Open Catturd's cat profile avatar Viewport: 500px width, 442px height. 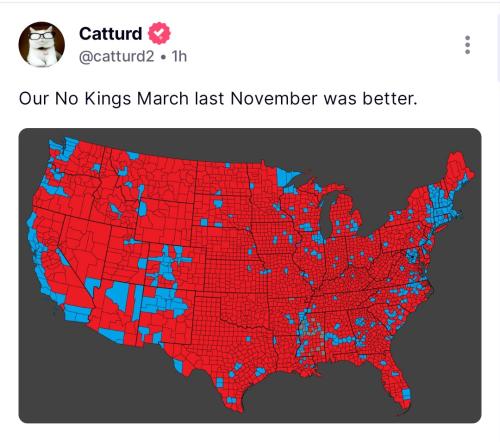(x=41, y=45)
